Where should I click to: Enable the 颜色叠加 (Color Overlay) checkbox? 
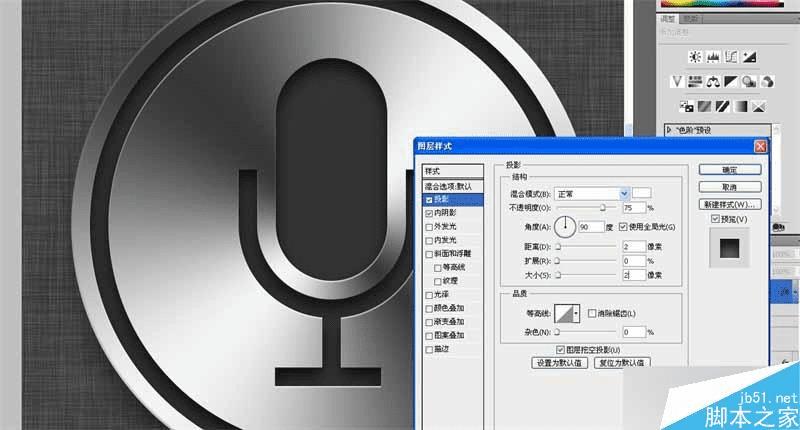[x=429, y=309]
